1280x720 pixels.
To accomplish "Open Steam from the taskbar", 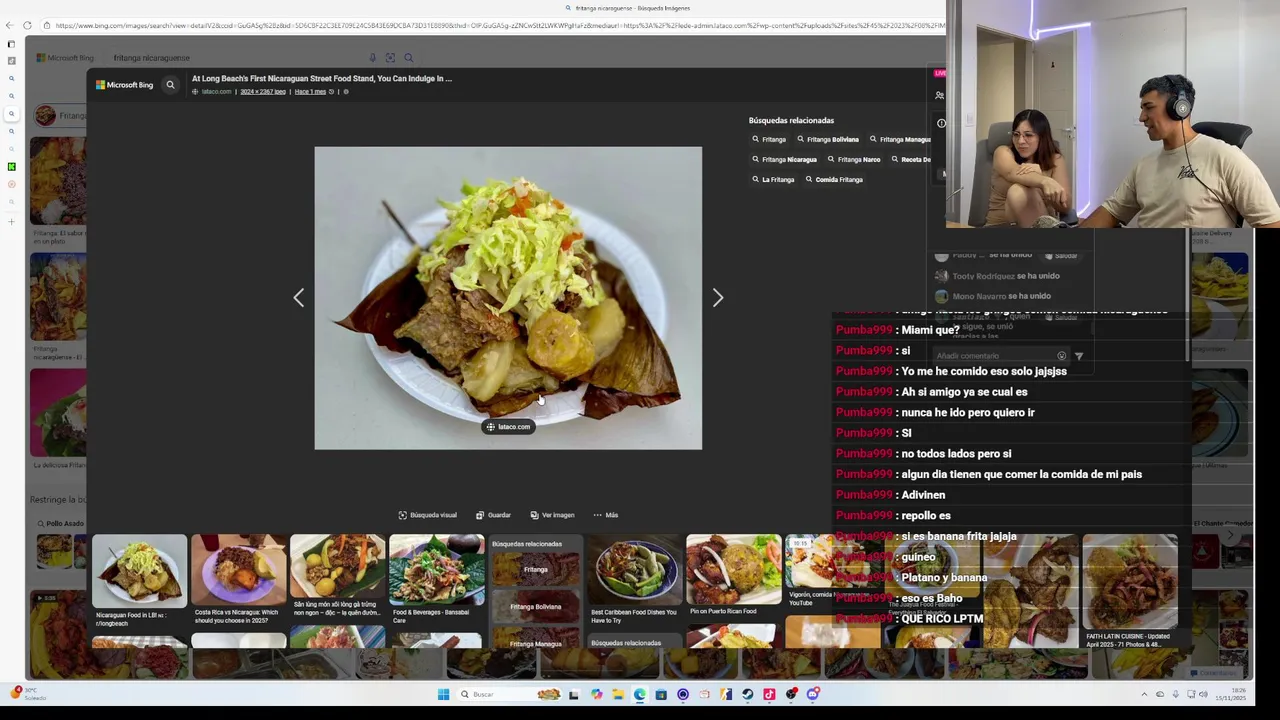I will [x=747, y=694].
